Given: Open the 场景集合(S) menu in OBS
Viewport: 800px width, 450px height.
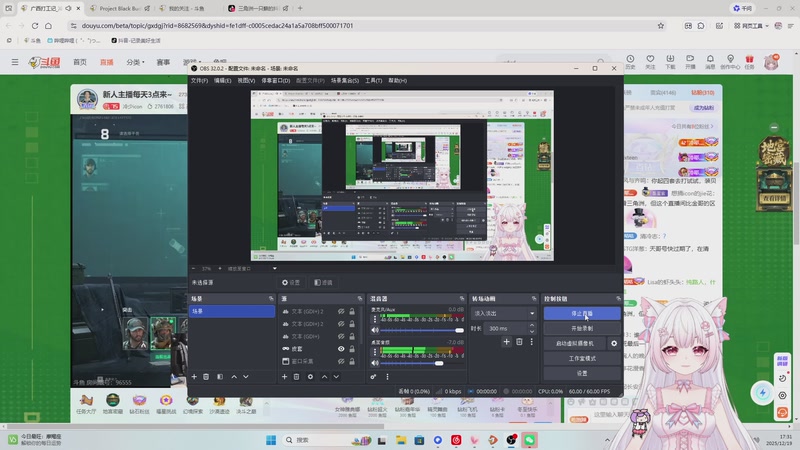Looking at the screenshot, I should 345,81.
